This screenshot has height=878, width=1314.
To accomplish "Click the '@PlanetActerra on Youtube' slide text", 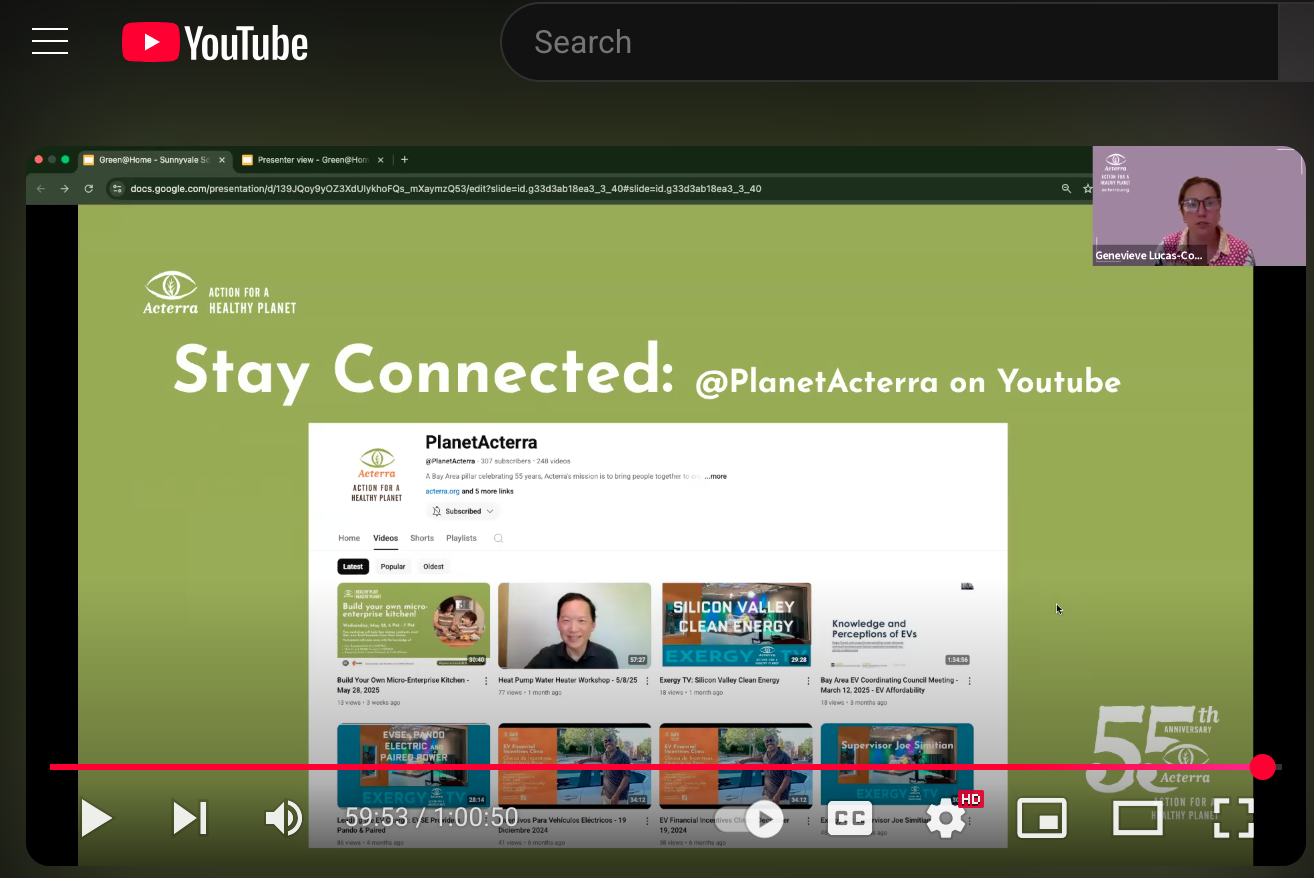I will tap(908, 381).
